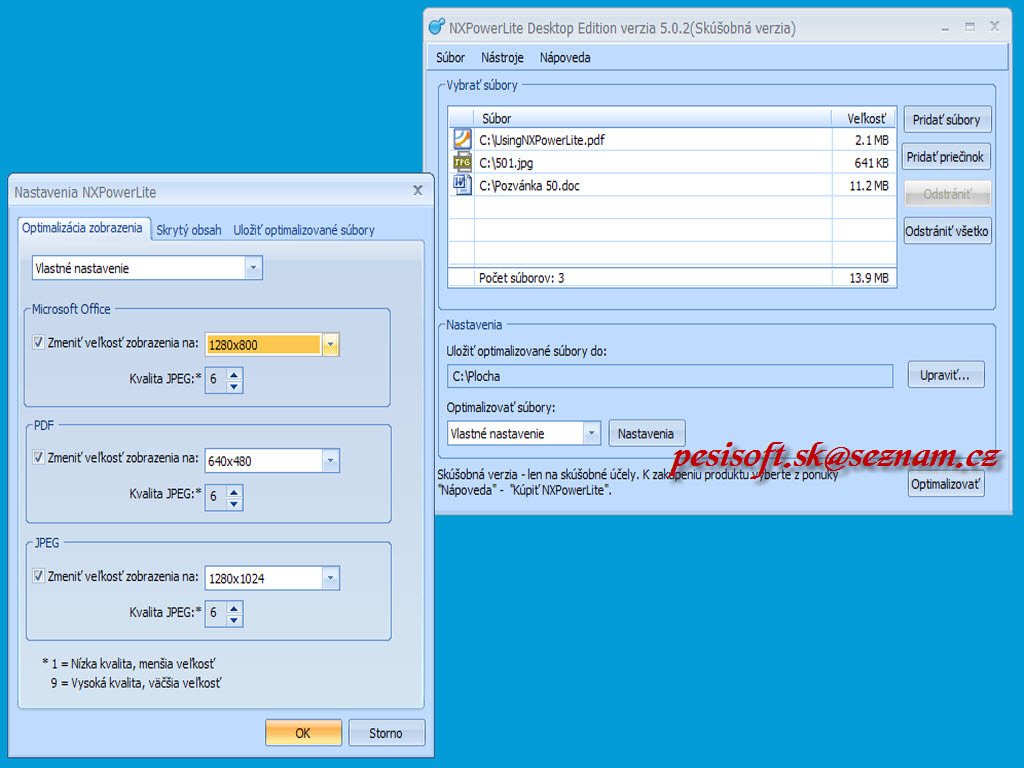The width and height of the screenshot is (1024, 768).
Task: Click the Office JPEG quality value field
Action: (x=216, y=379)
